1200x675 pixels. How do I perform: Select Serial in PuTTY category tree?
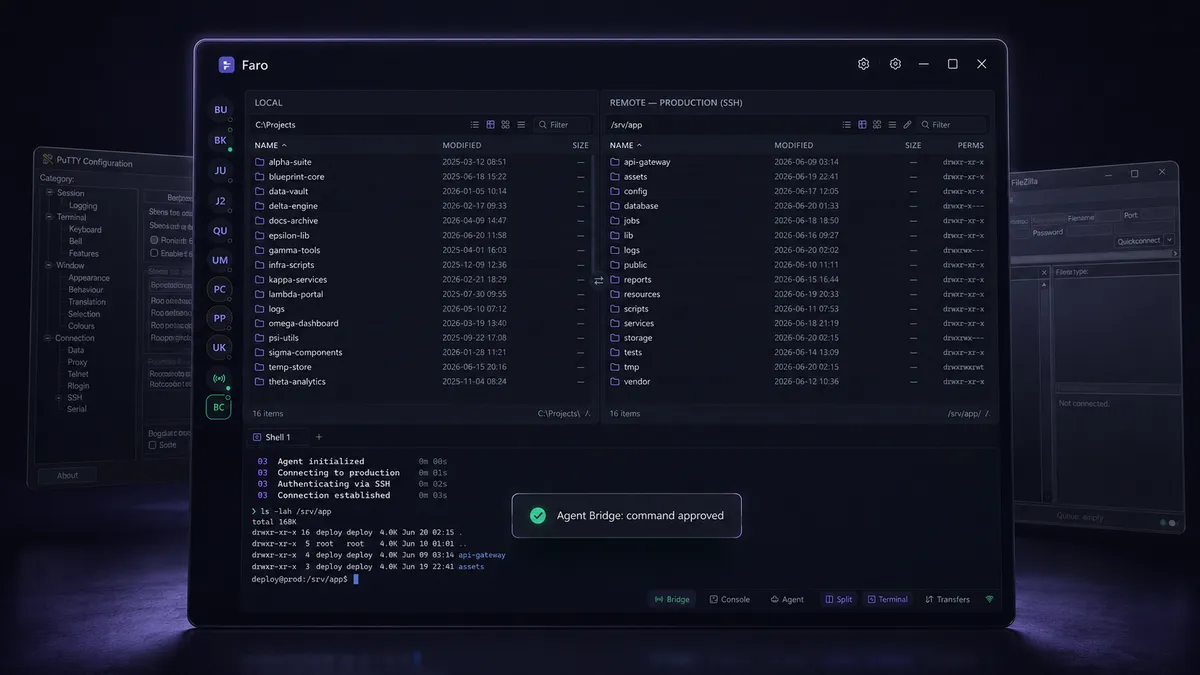pos(77,409)
